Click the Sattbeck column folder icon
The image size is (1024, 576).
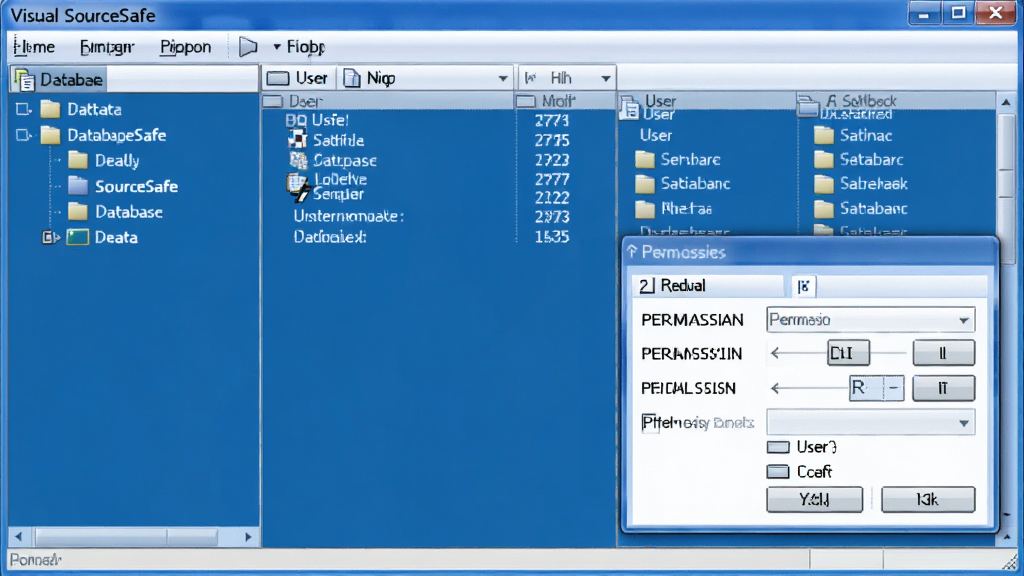(x=808, y=106)
